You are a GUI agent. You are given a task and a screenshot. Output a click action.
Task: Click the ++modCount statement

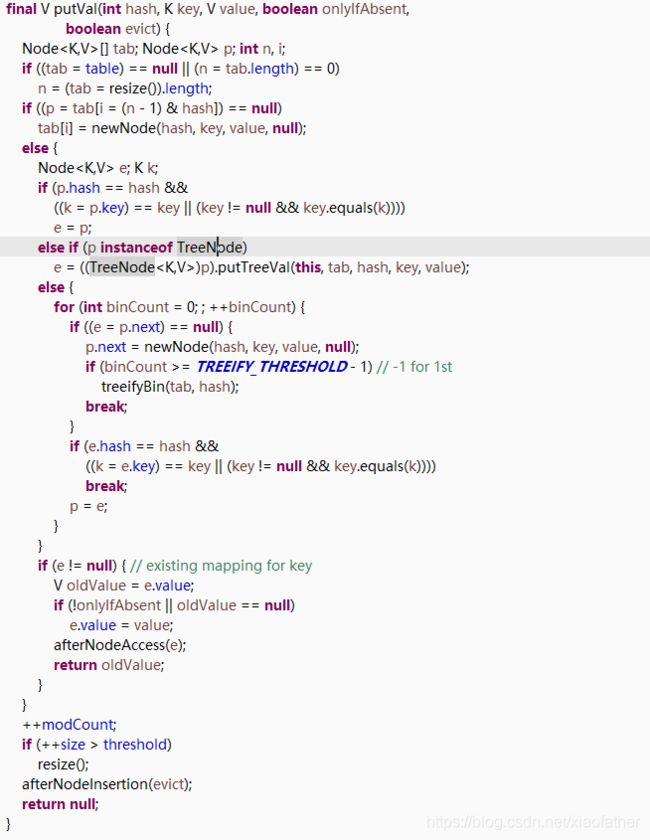pos(69,724)
